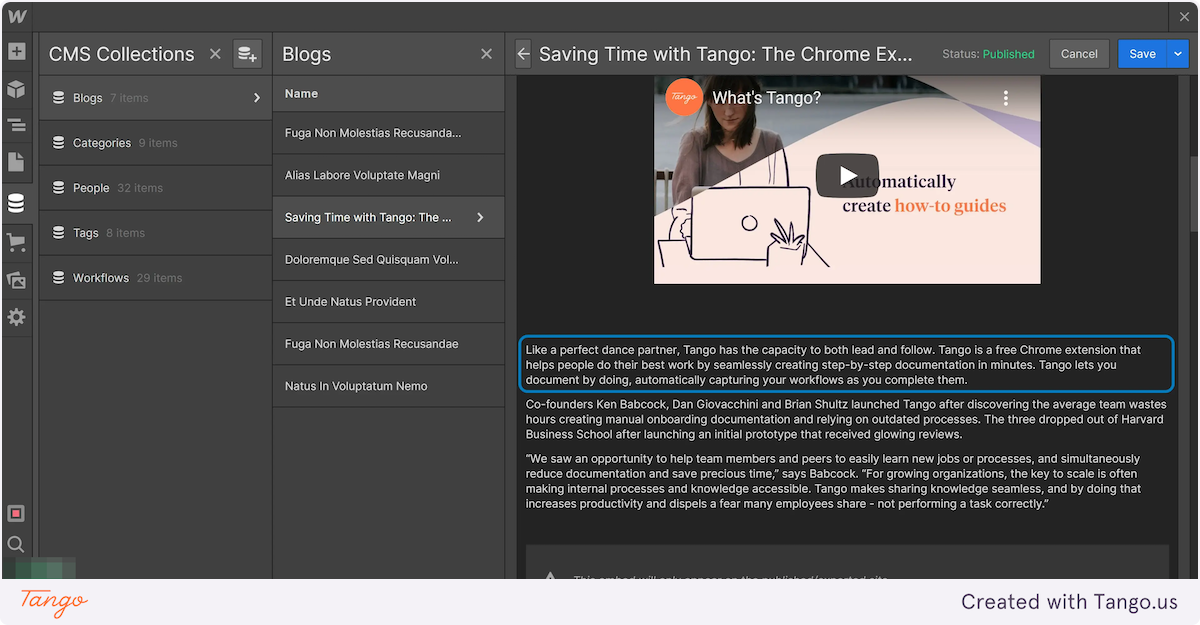Go back with the left arrow button

point(523,54)
